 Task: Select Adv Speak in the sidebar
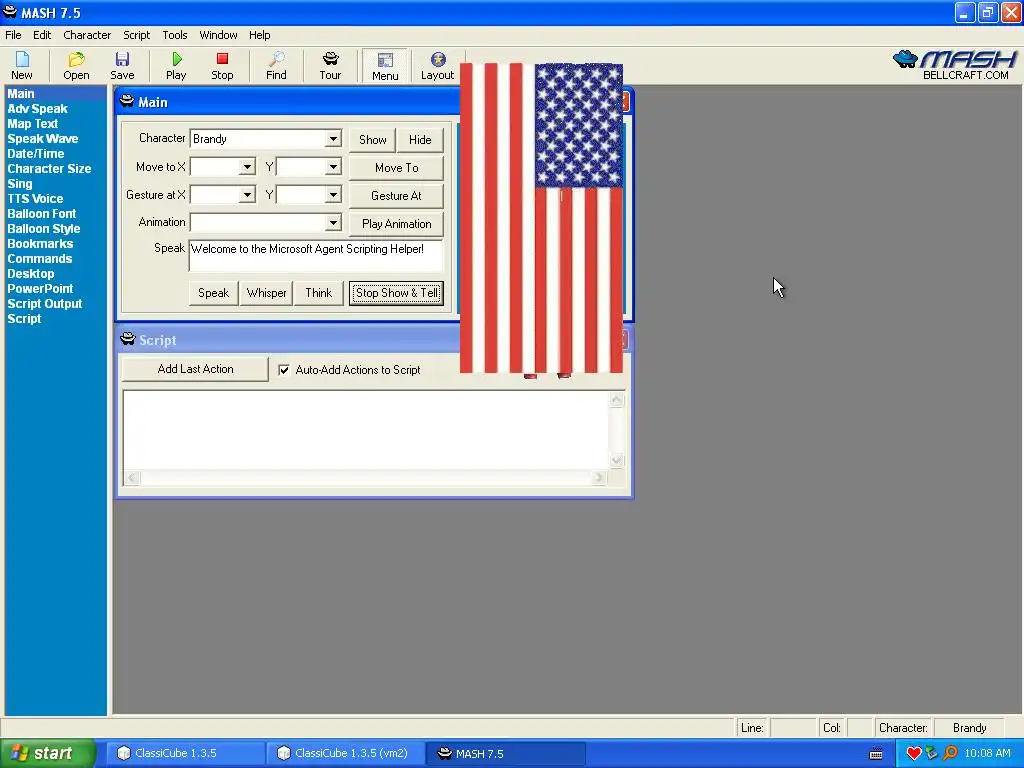[37, 109]
